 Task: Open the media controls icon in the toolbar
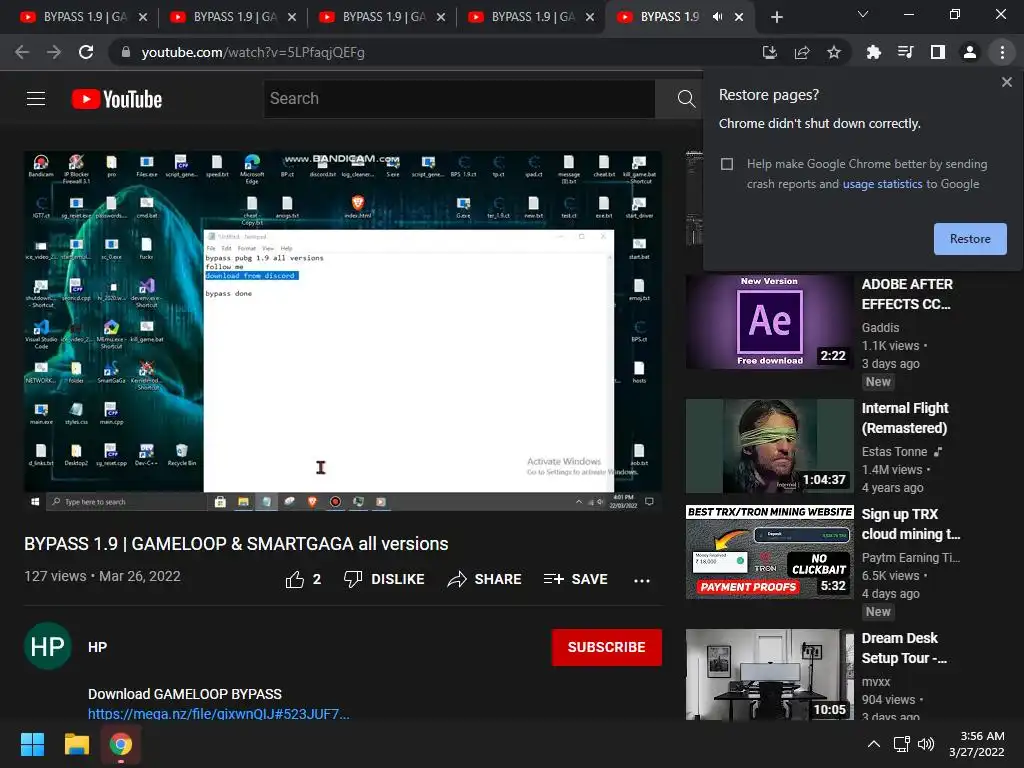(905, 52)
